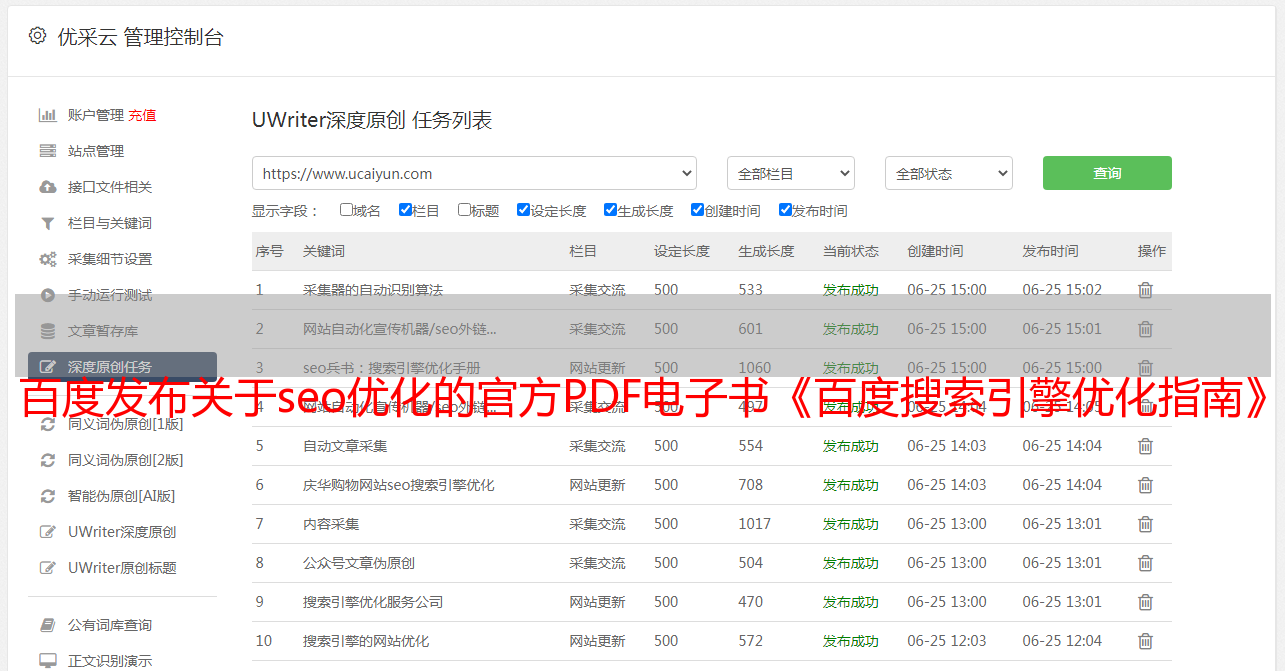This screenshot has width=1285, height=671.
Task: Click the book icon for 公有词库查询
Action: click(47, 625)
